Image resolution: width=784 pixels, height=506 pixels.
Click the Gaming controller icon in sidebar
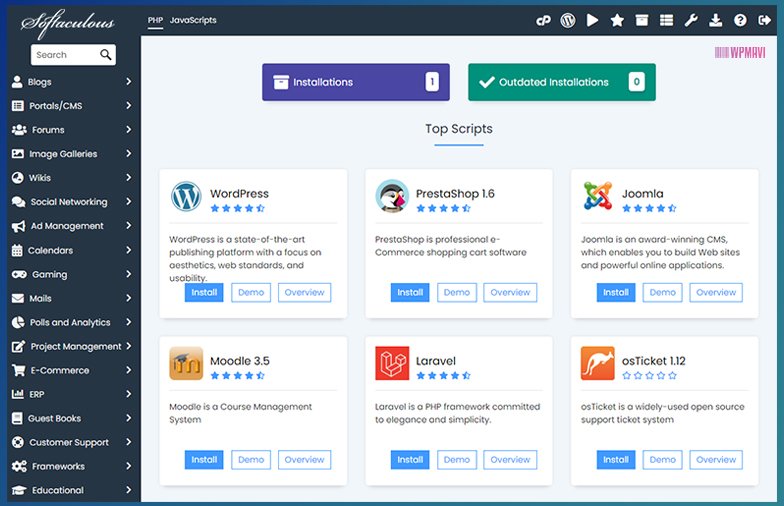(19, 274)
